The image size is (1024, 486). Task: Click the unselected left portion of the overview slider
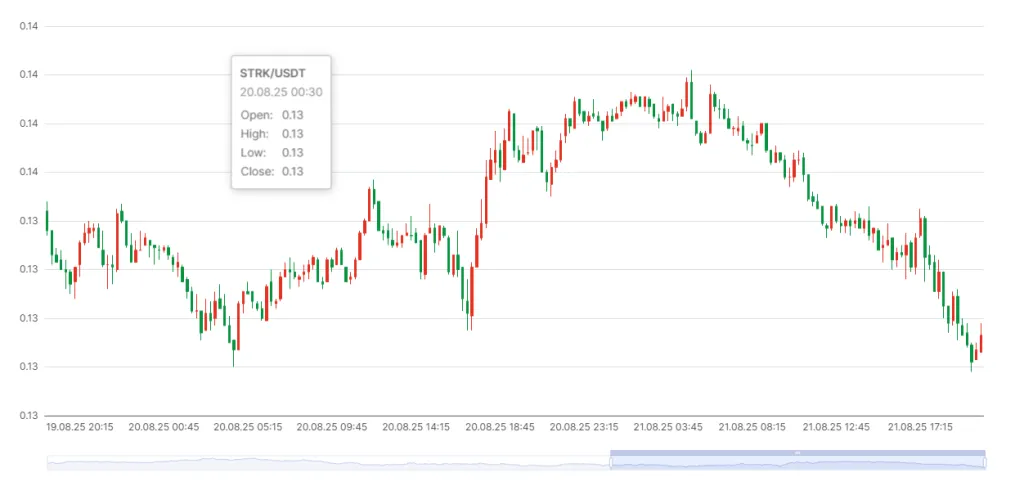[328, 463]
